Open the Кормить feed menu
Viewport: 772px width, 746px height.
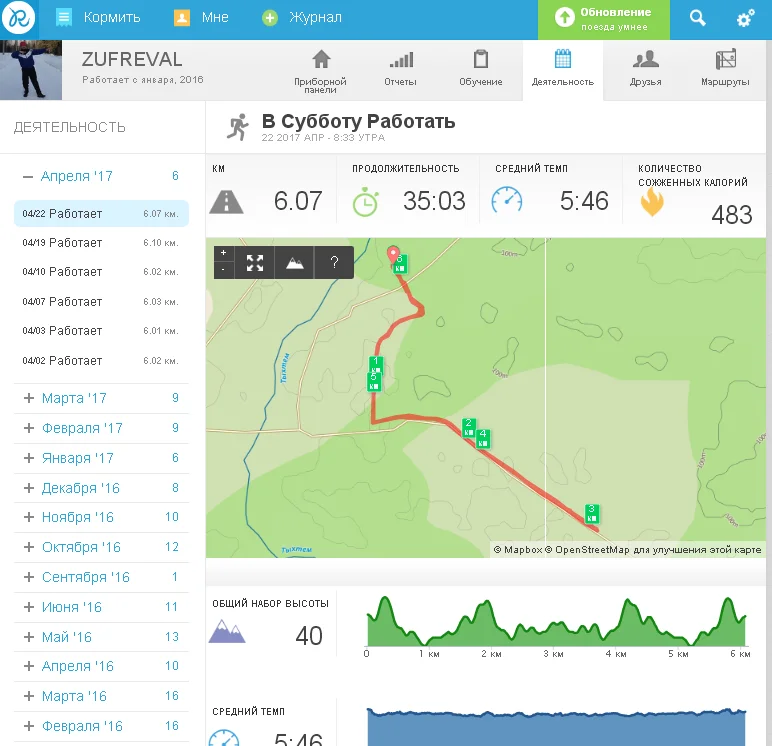tap(98, 18)
